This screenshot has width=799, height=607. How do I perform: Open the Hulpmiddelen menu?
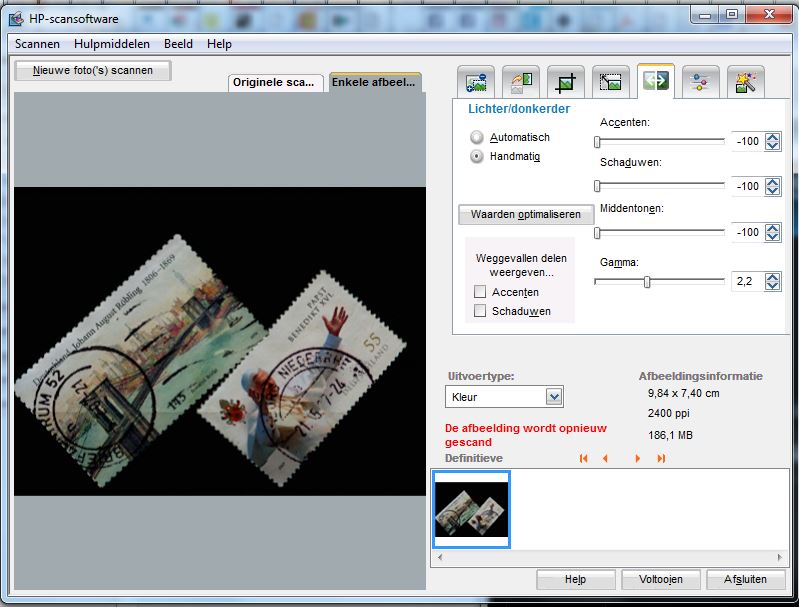(x=112, y=44)
